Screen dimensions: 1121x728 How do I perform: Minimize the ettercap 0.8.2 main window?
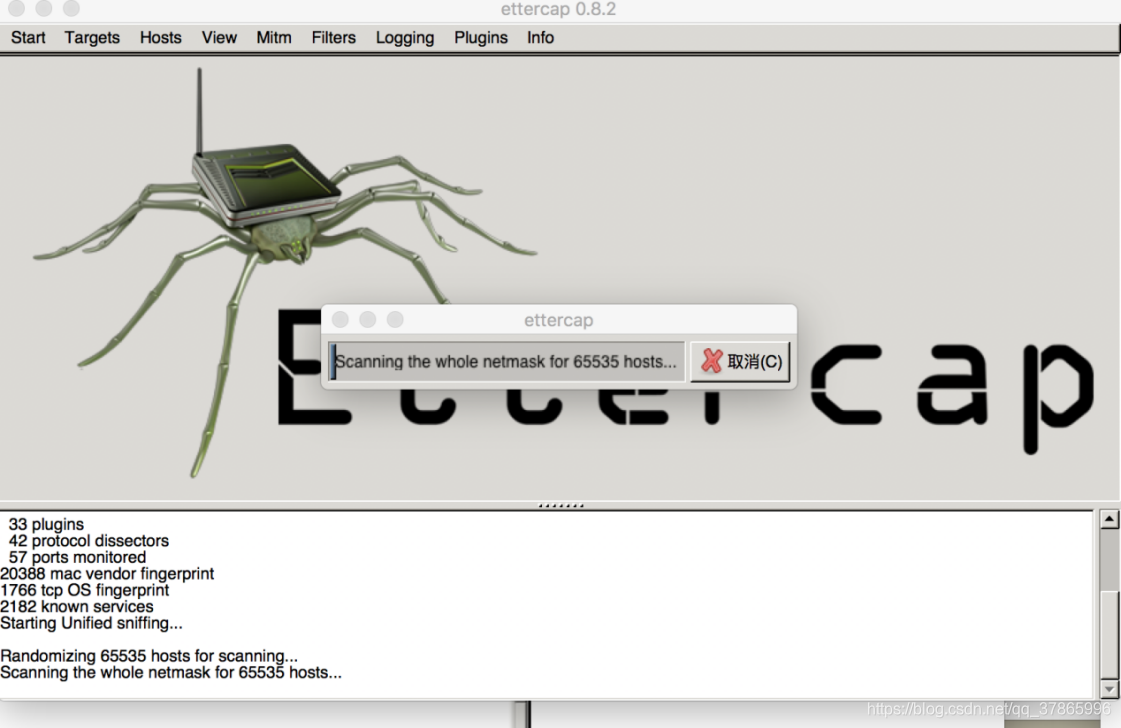click(44, 8)
